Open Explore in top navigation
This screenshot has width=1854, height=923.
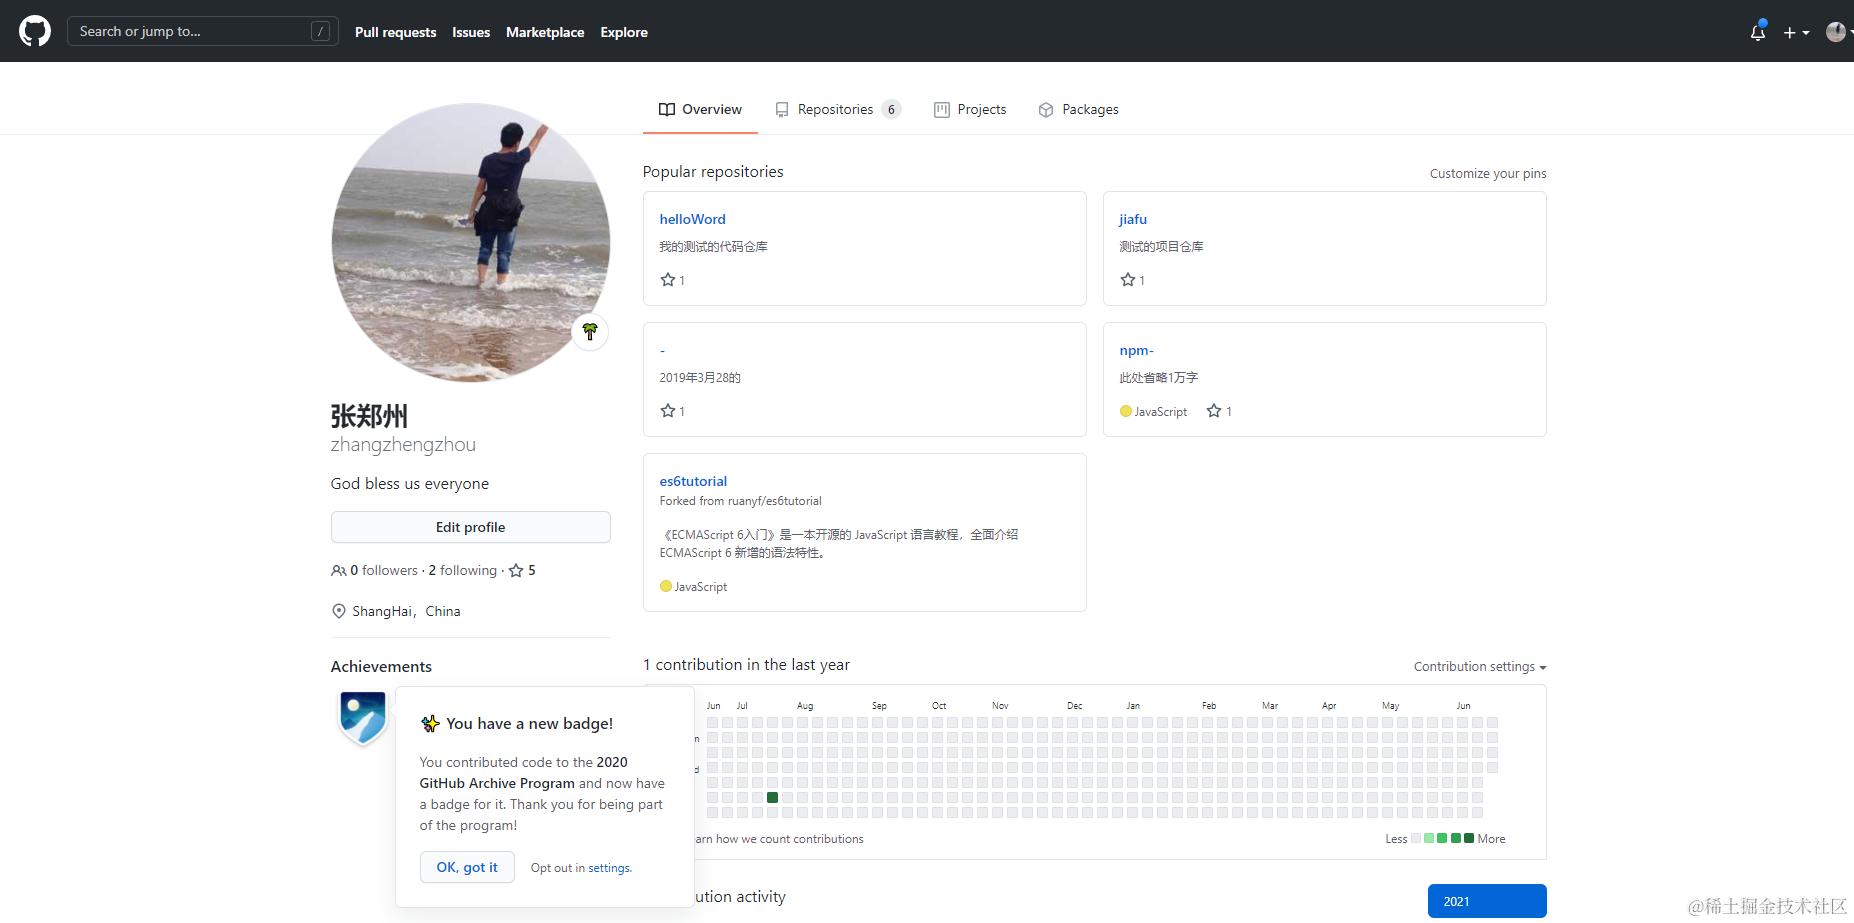click(x=624, y=32)
